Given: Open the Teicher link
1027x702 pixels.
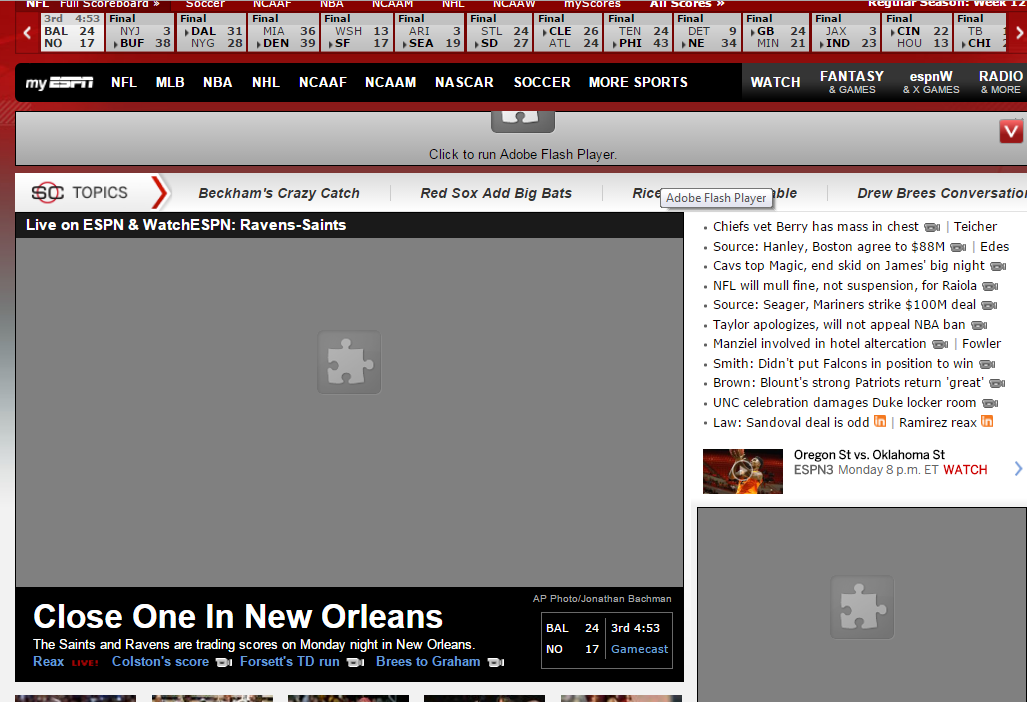Looking at the screenshot, I should click(975, 227).
